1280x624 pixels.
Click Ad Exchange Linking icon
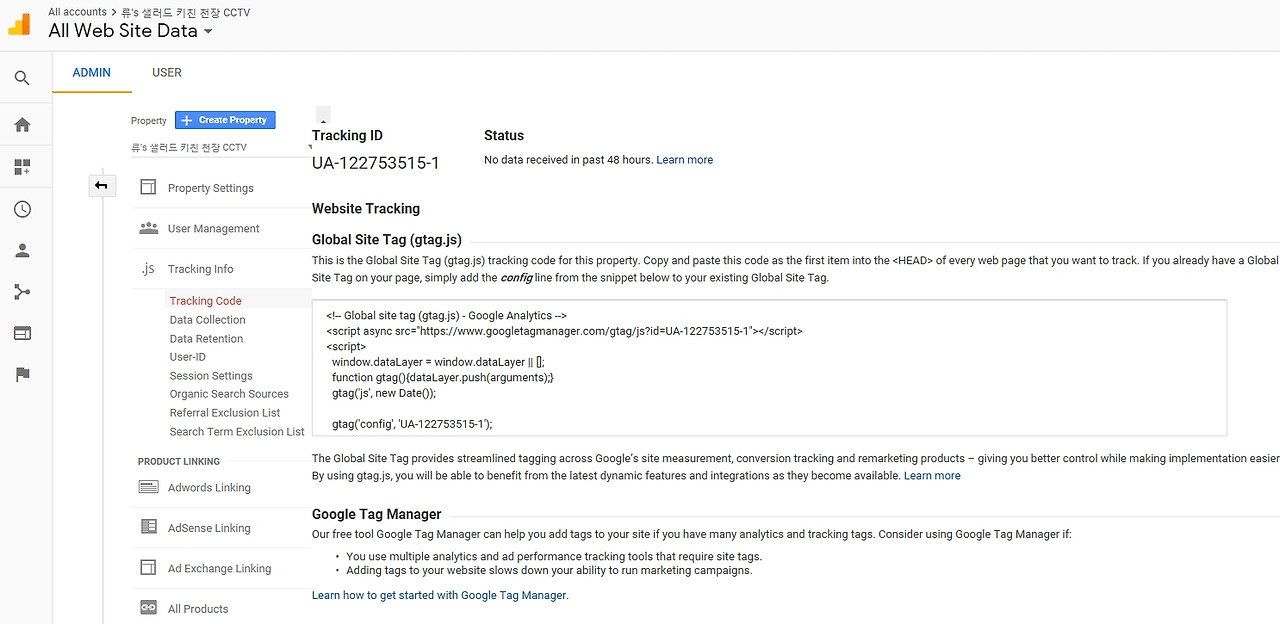[148, 568]
